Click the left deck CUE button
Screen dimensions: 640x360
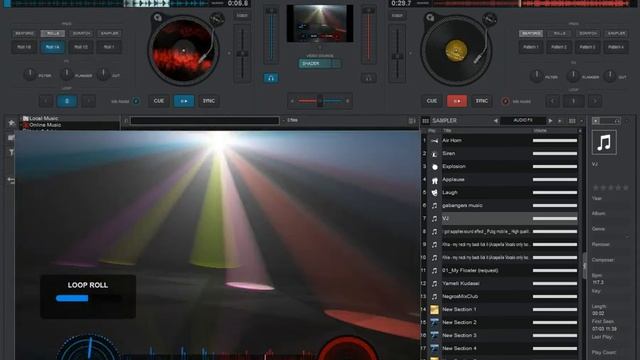159,101
